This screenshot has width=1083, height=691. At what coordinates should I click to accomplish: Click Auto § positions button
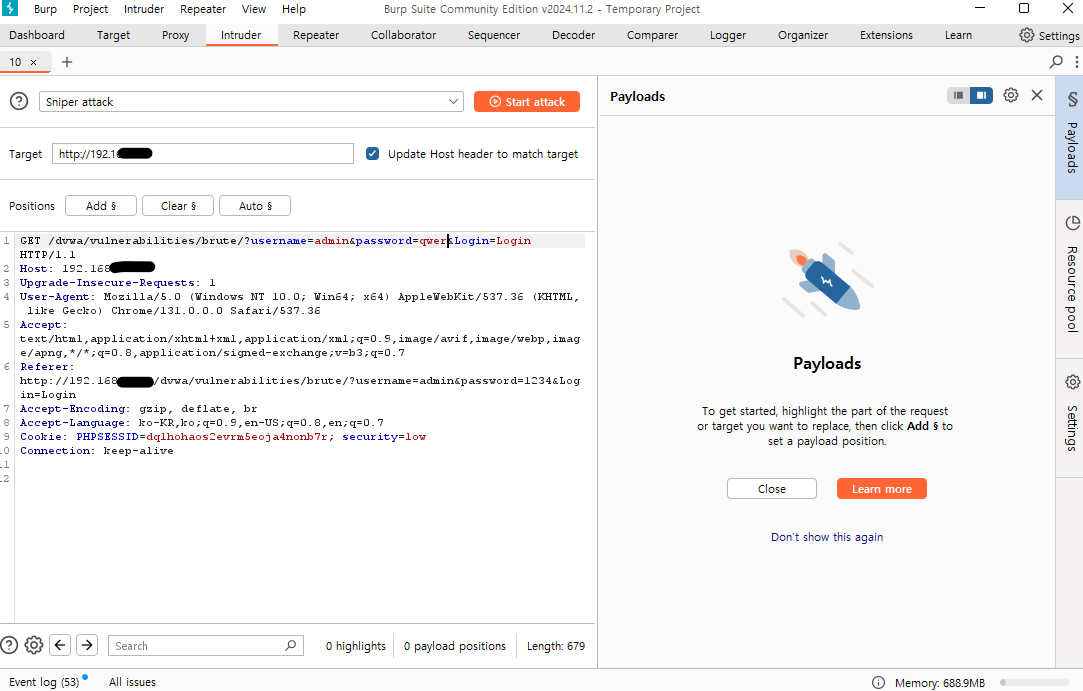(x=255, y=206)
